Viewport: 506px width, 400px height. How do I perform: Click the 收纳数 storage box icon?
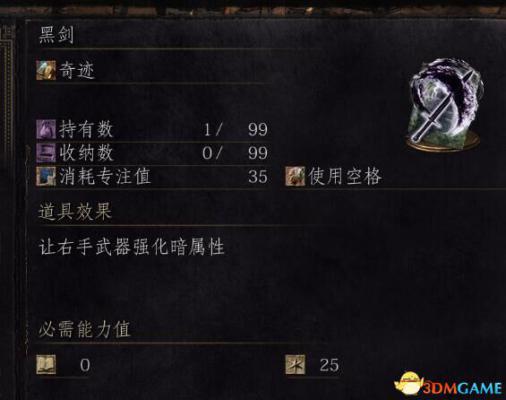[46, 153]
